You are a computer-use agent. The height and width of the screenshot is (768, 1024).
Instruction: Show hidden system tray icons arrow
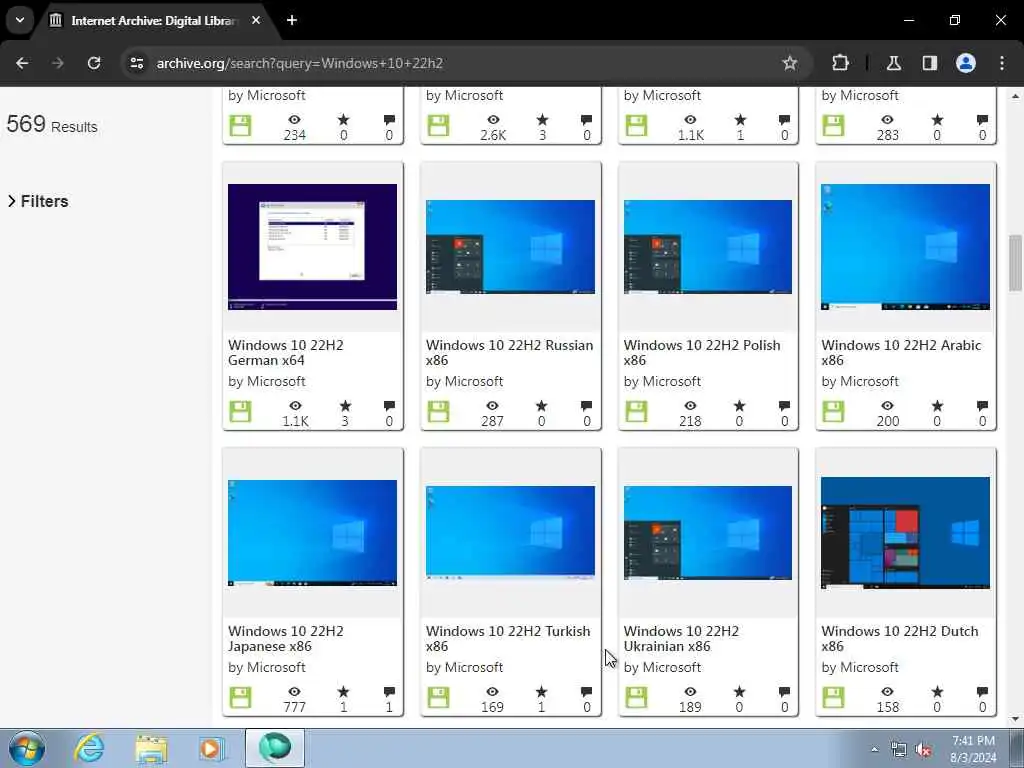[x=874, y=749]
